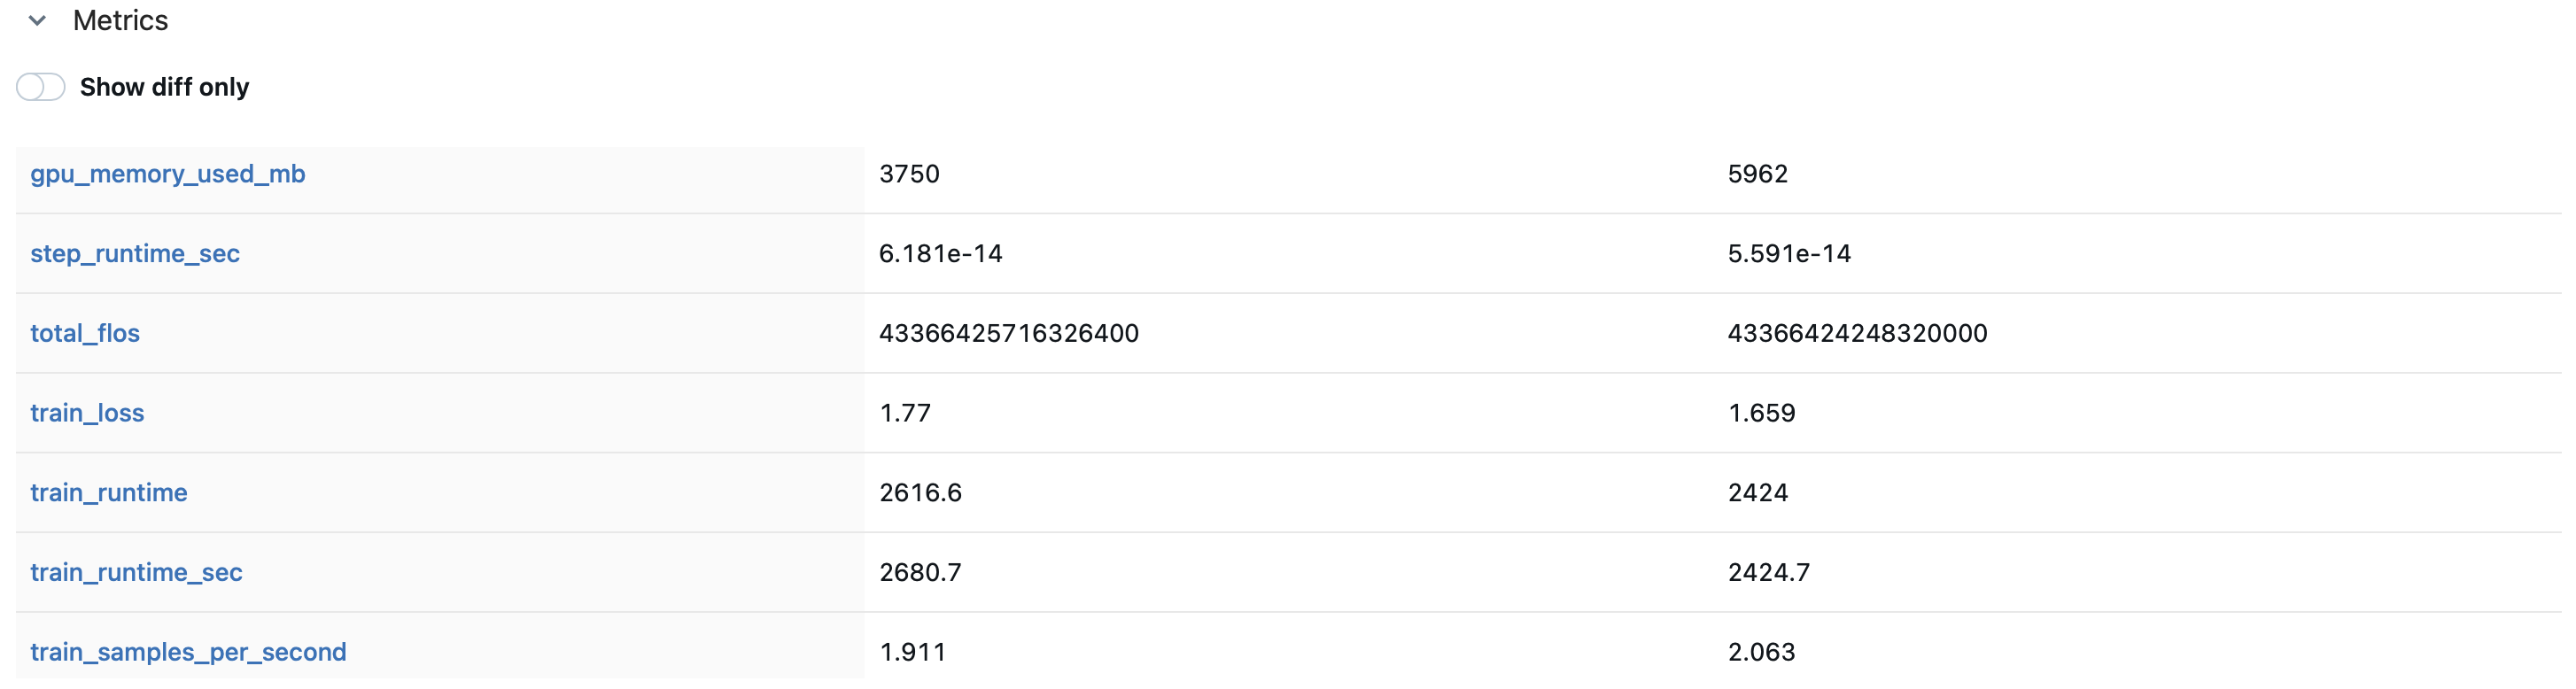Screen dimensions: 2576x689
Task: Select the 43366424248320000 total_flos value
Action: tap(1858, 333)
